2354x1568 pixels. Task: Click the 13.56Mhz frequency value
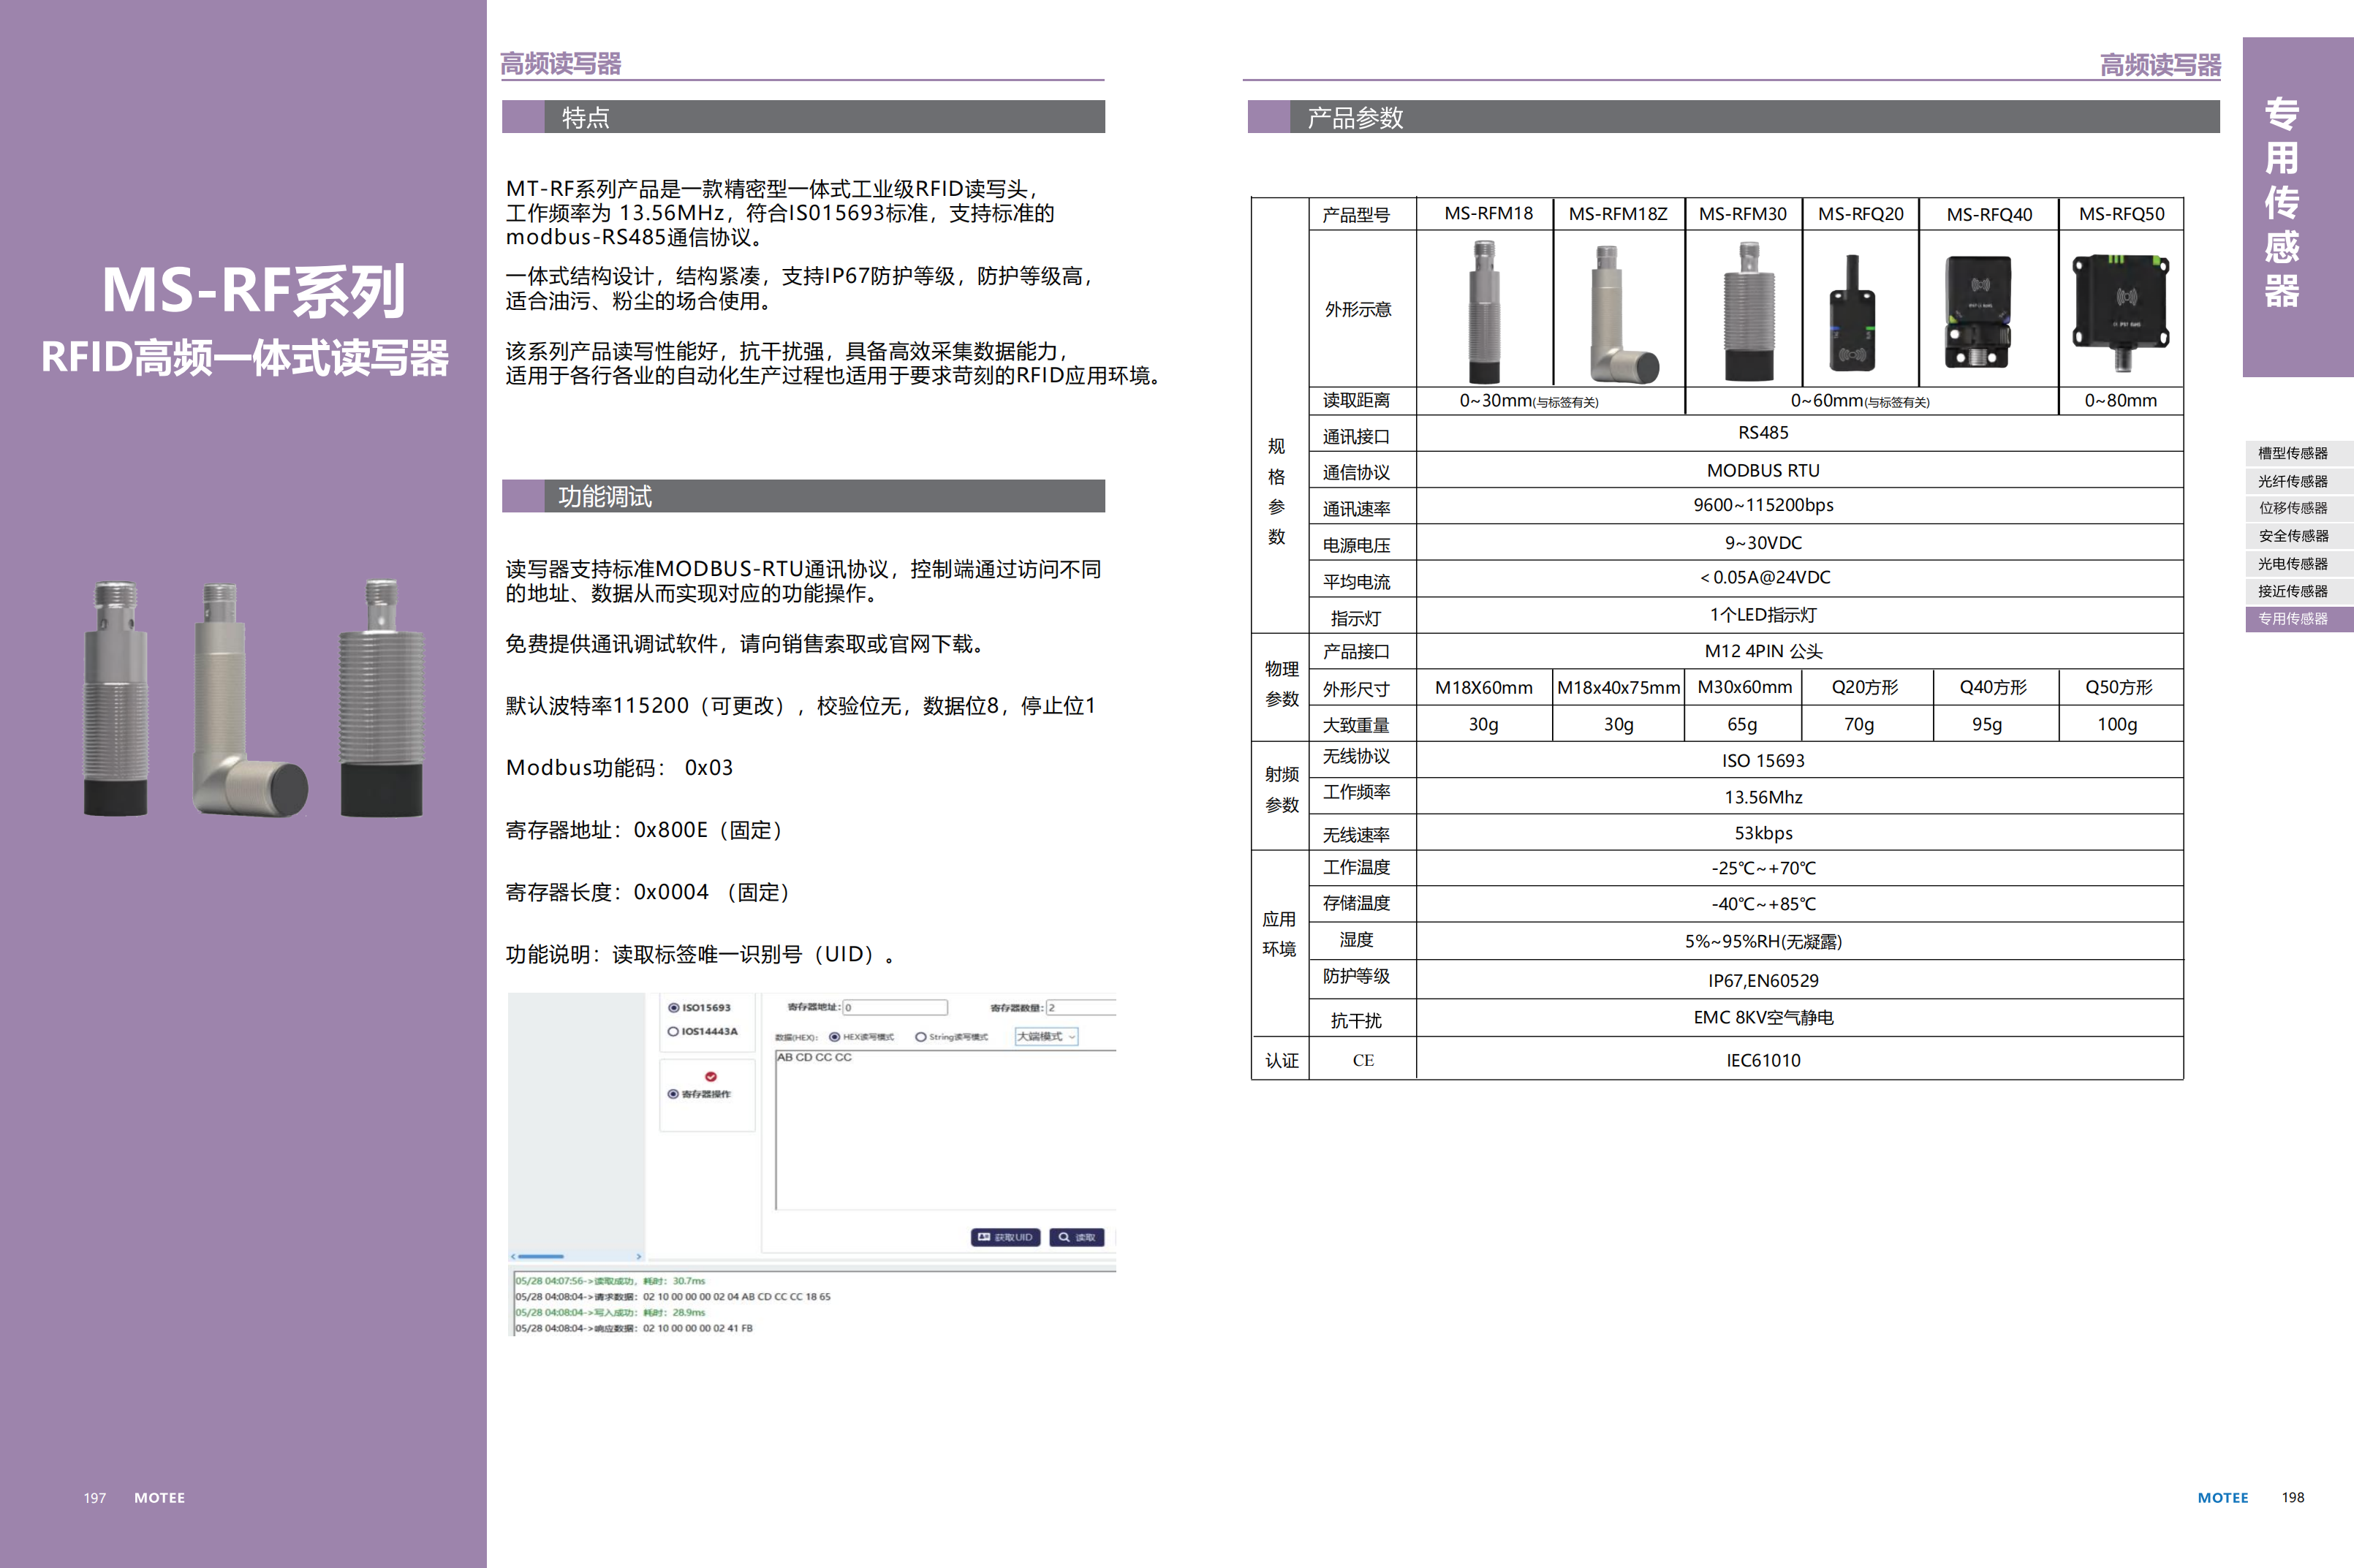click(x=1763, y=797)
